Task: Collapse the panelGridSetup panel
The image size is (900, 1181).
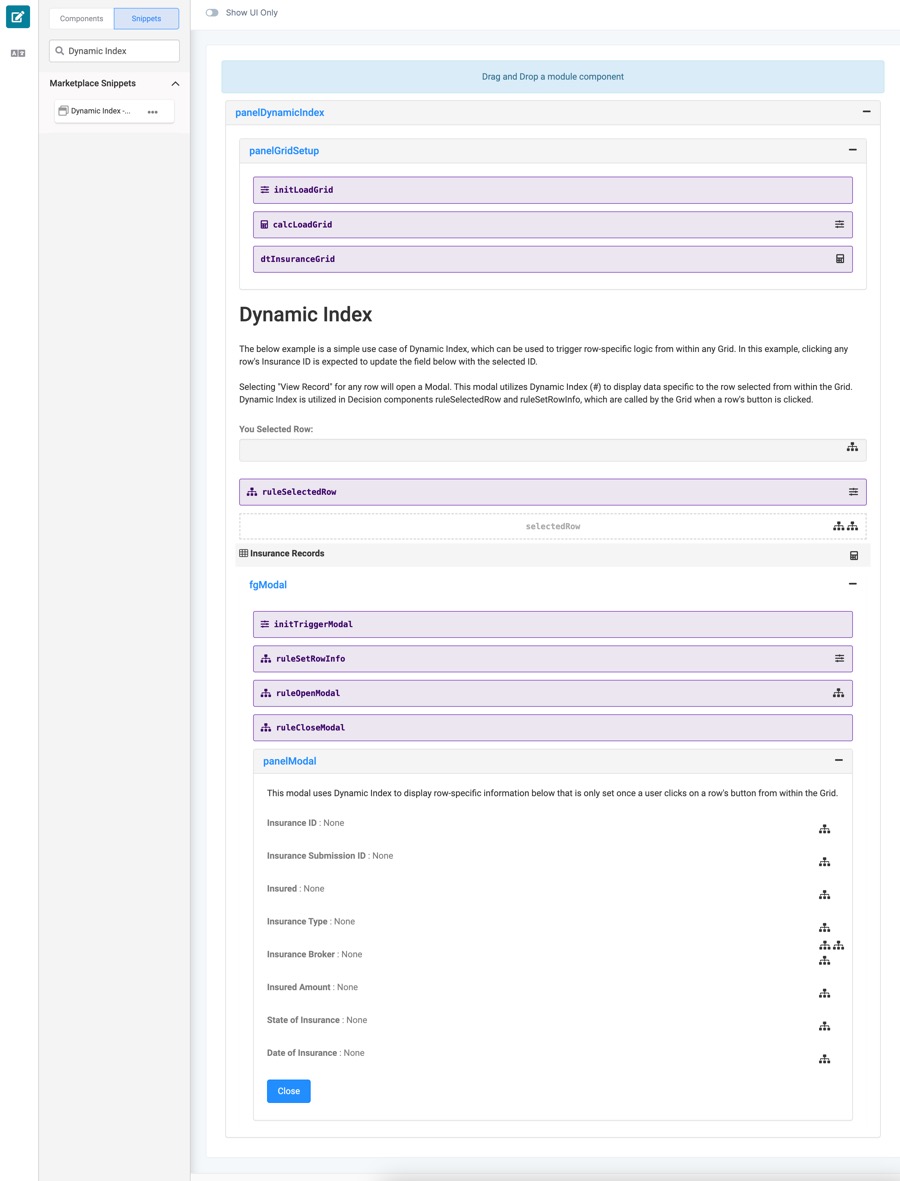Action: (853, 150)
